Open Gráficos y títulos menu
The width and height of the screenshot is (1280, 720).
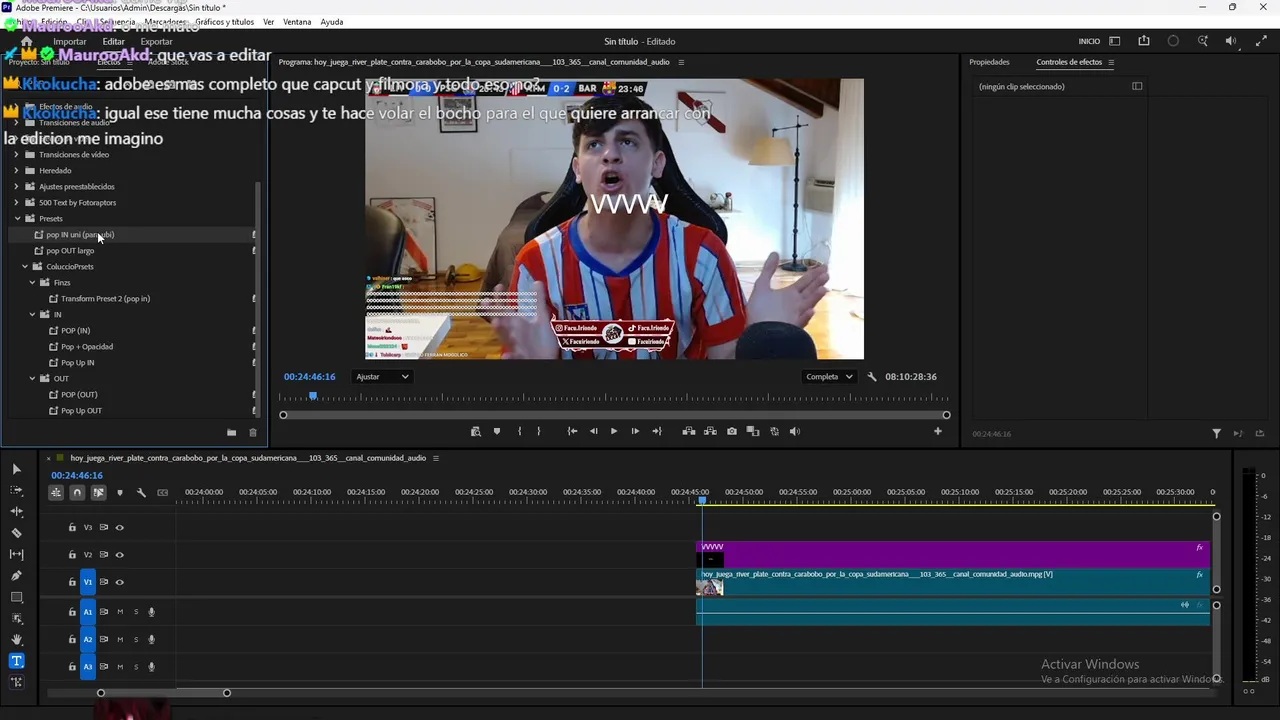[225, 22]
